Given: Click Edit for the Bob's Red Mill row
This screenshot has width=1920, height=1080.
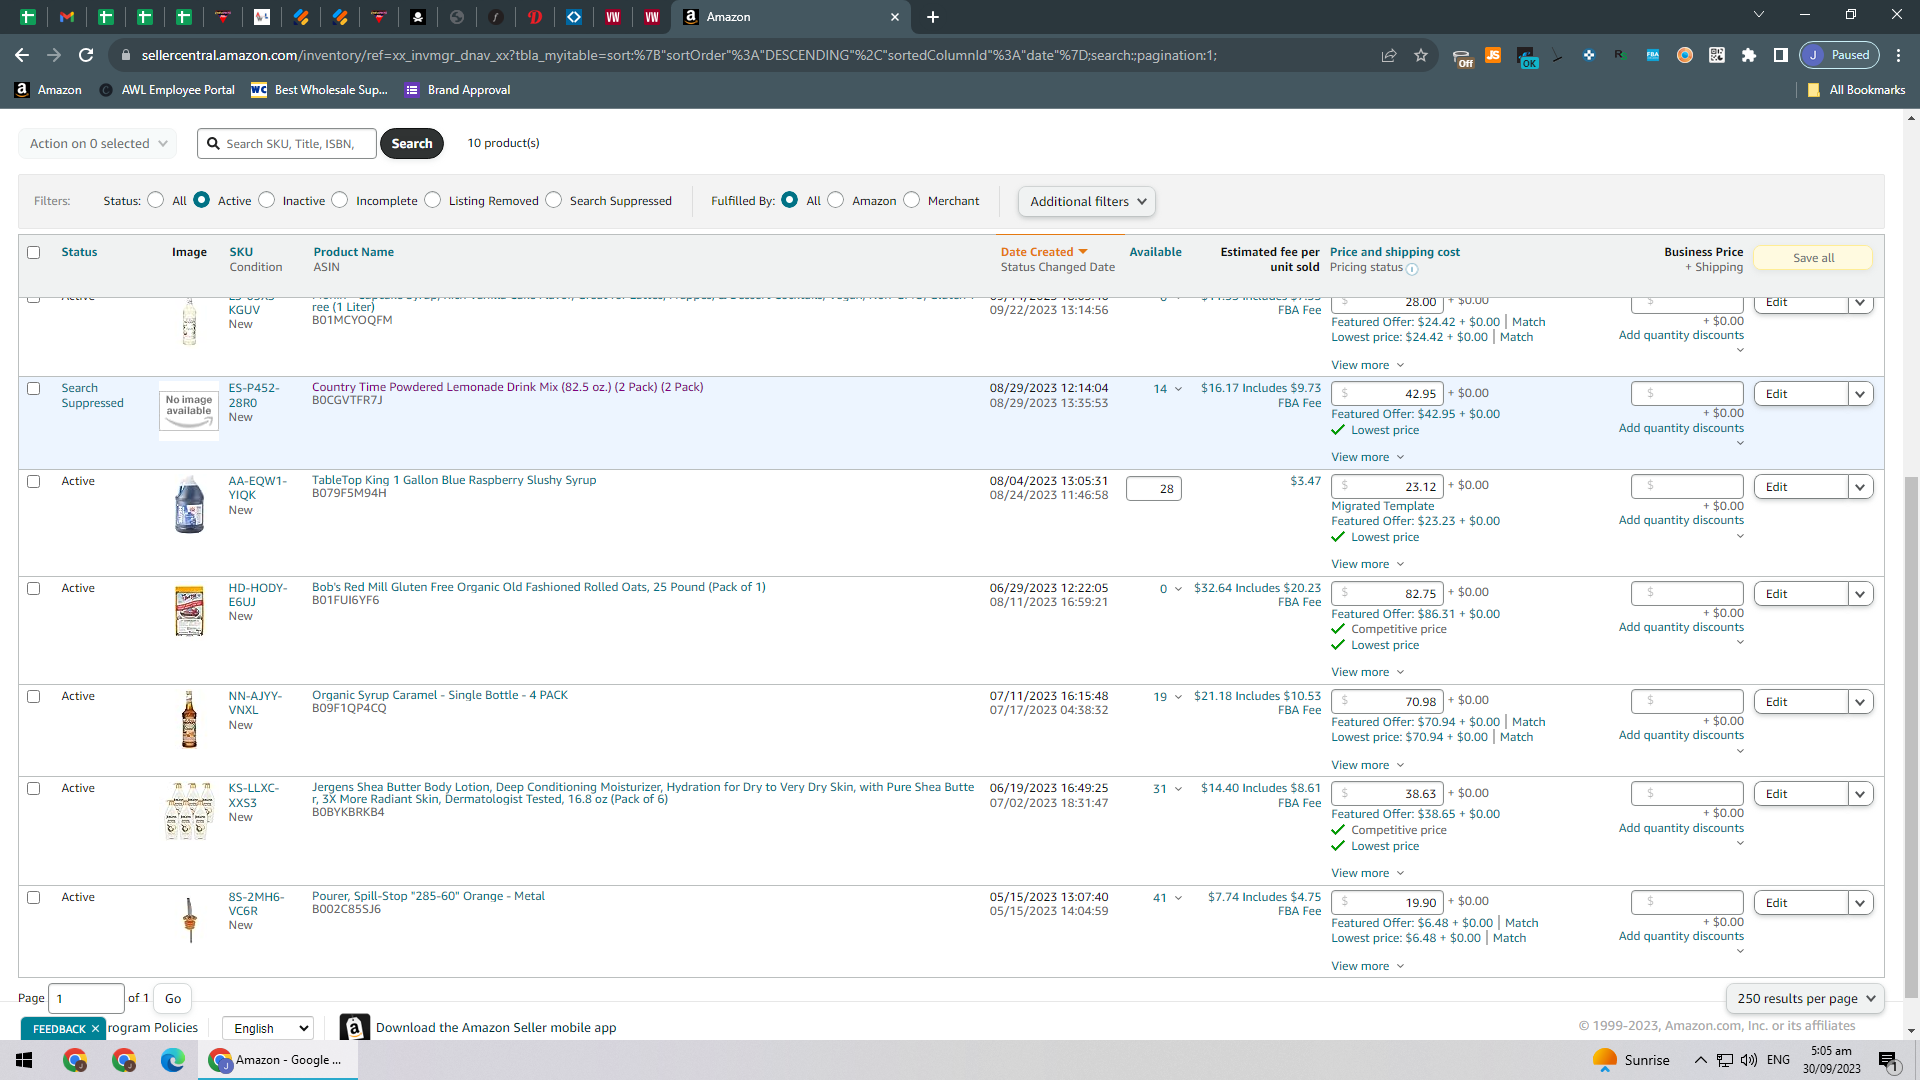Looking at the screenshot, I should point(1800,594).
